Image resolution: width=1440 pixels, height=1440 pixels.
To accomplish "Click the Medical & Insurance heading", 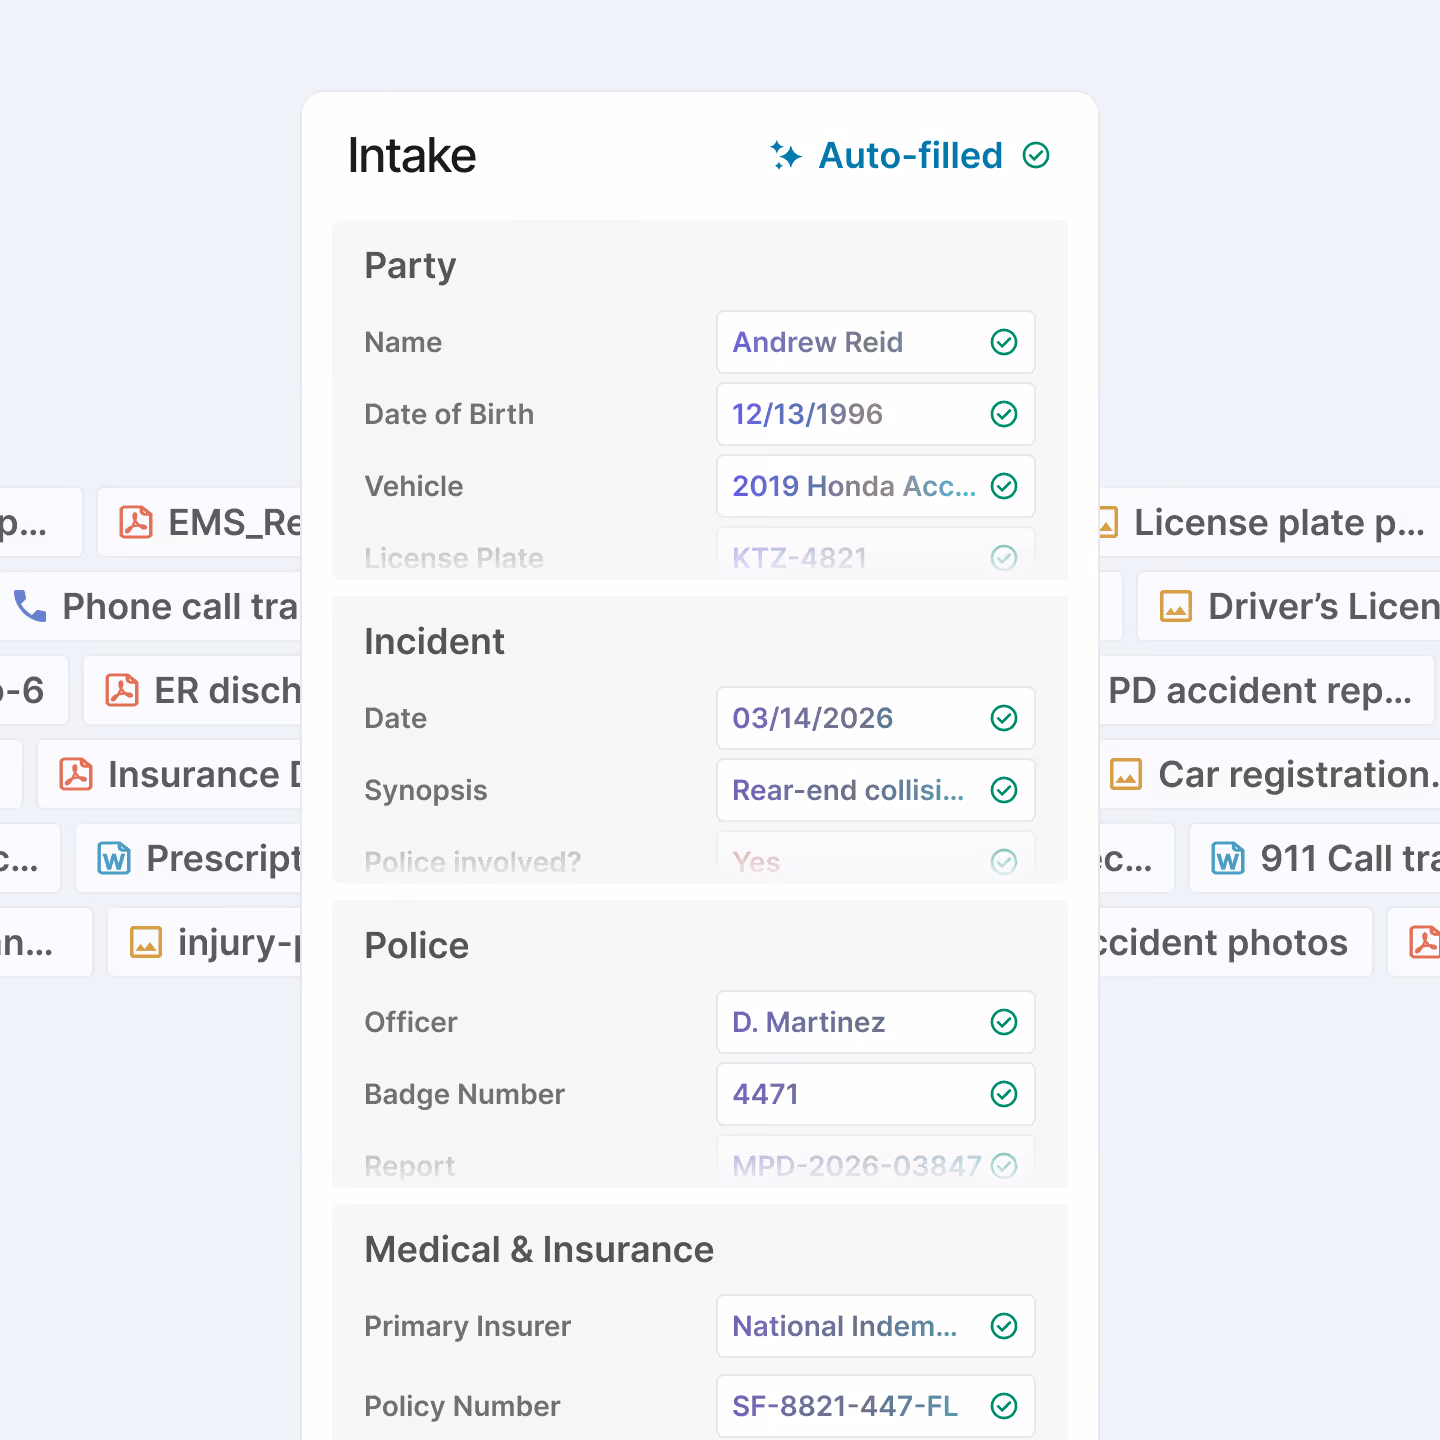I will (x=539, y=1249).
